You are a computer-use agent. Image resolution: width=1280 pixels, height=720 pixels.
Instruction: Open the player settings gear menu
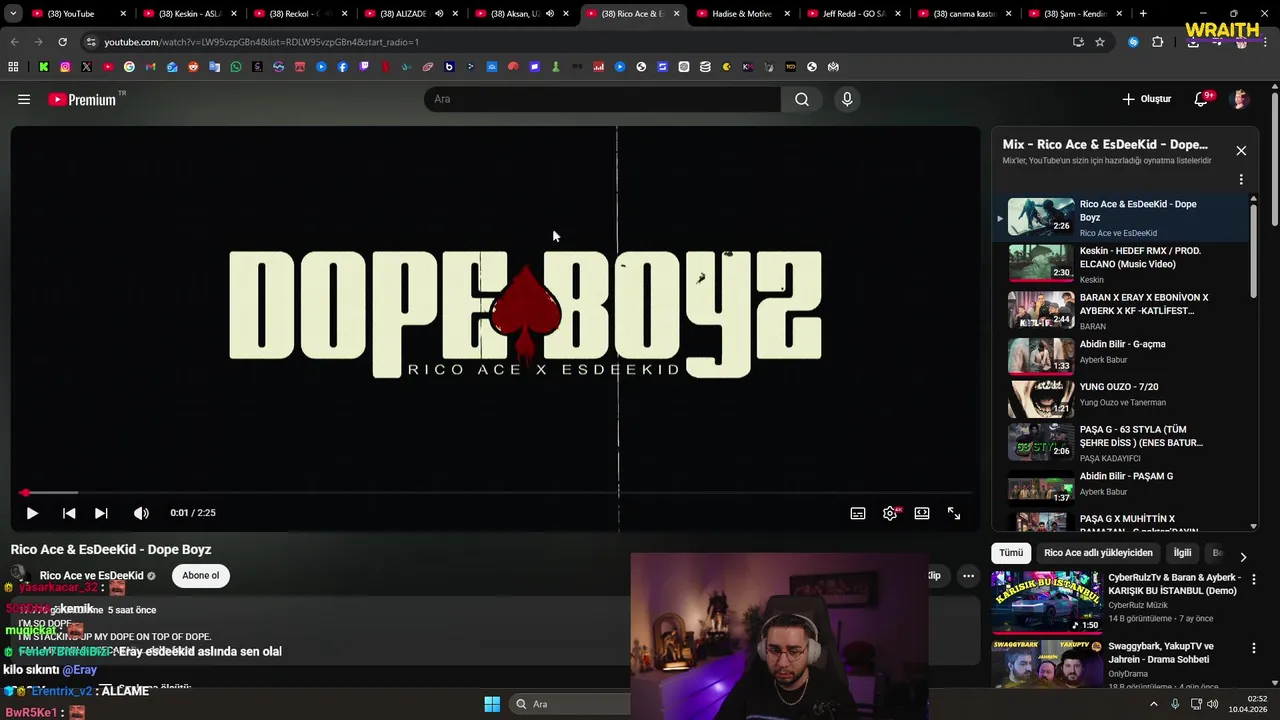tap(890, 513)
